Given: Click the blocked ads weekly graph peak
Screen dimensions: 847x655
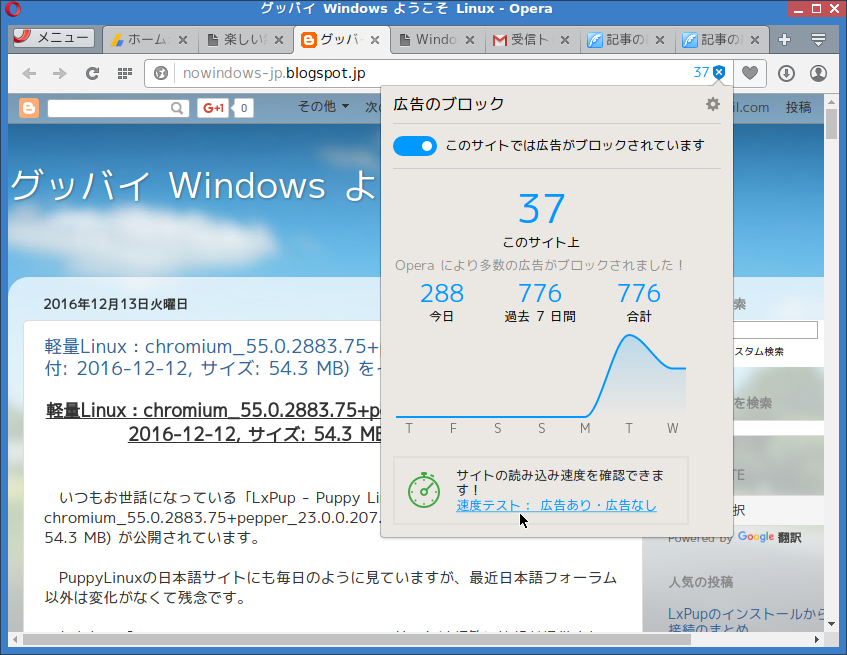Looking at the screenshot, I should click(x=629, y=336).
